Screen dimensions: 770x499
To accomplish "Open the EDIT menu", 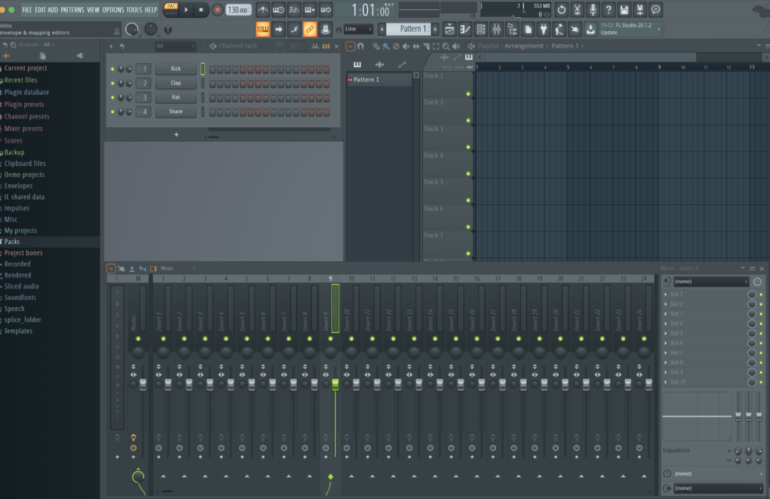I will pos(40,9).
